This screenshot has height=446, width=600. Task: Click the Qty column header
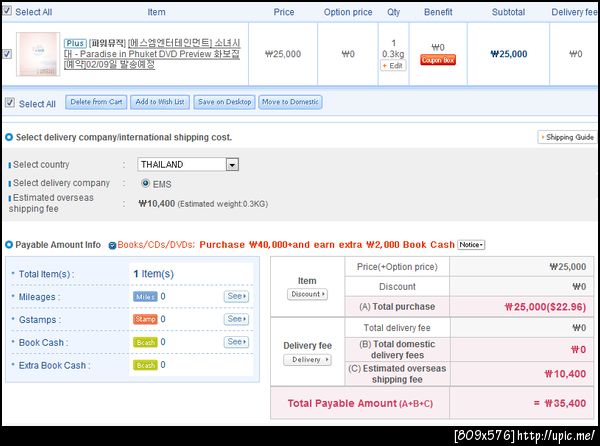(x=393, y=12)
